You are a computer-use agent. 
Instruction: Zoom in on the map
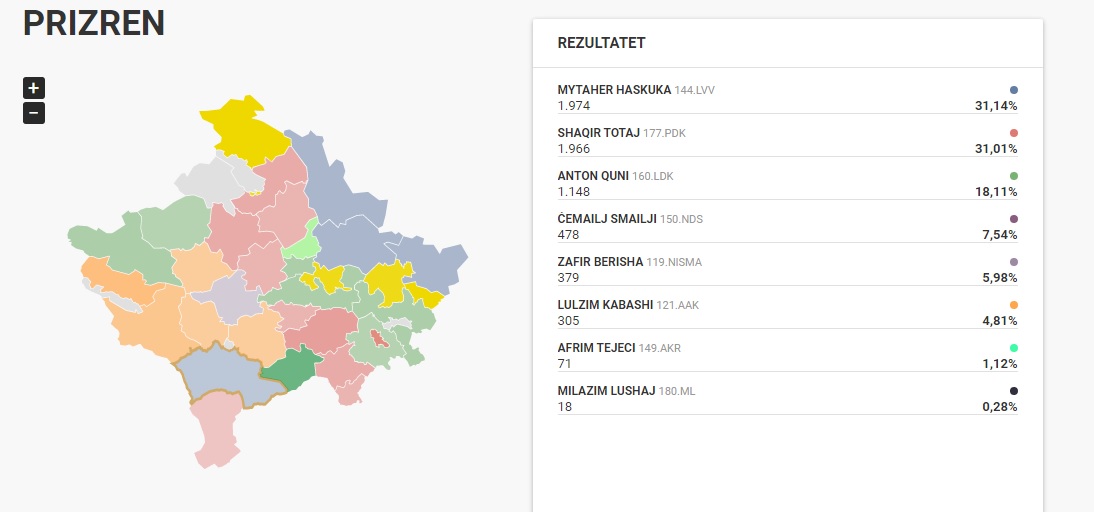34,88
